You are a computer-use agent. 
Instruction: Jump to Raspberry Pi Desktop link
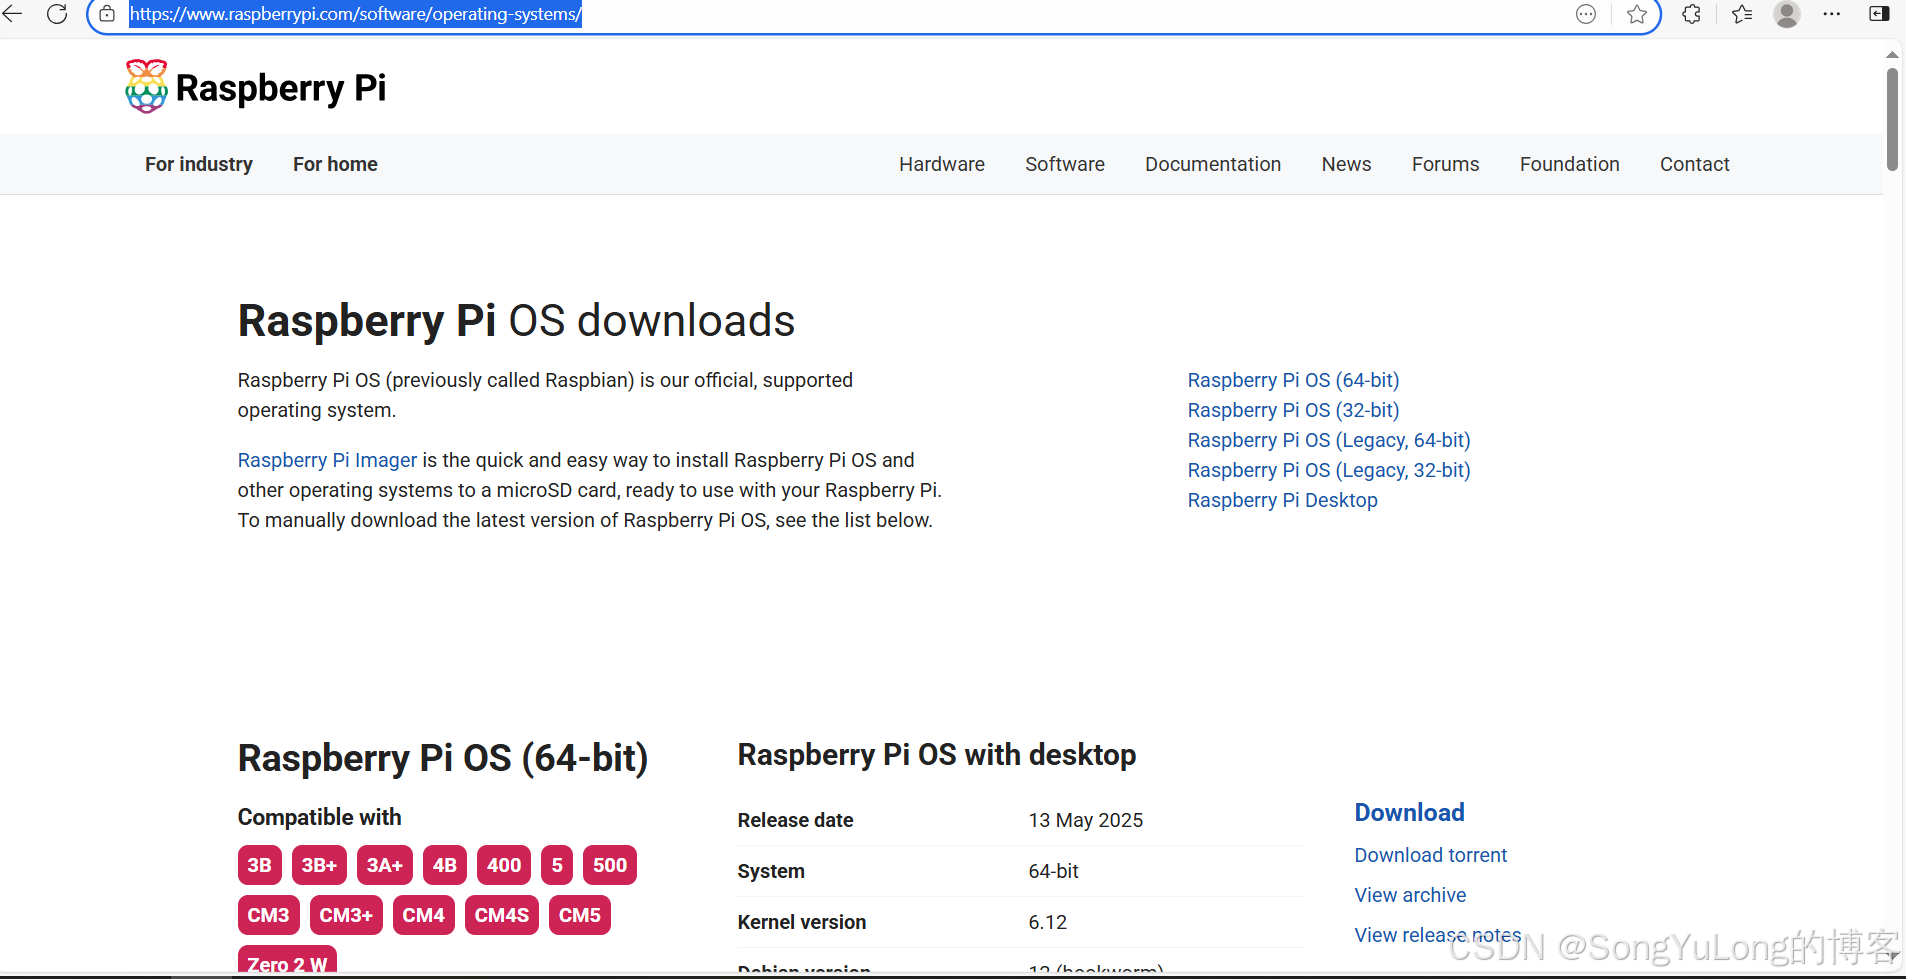[x=1282, y=500]
